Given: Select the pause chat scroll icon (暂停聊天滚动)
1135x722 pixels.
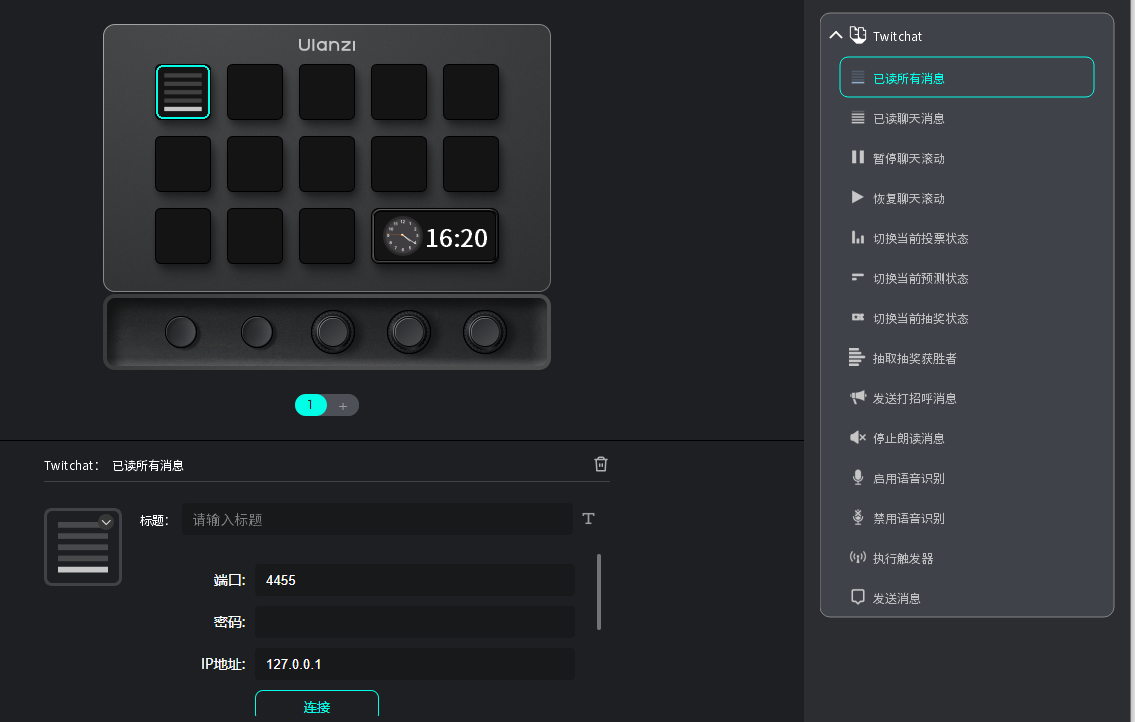Looking at the screenshot, I should pos(857,158).
